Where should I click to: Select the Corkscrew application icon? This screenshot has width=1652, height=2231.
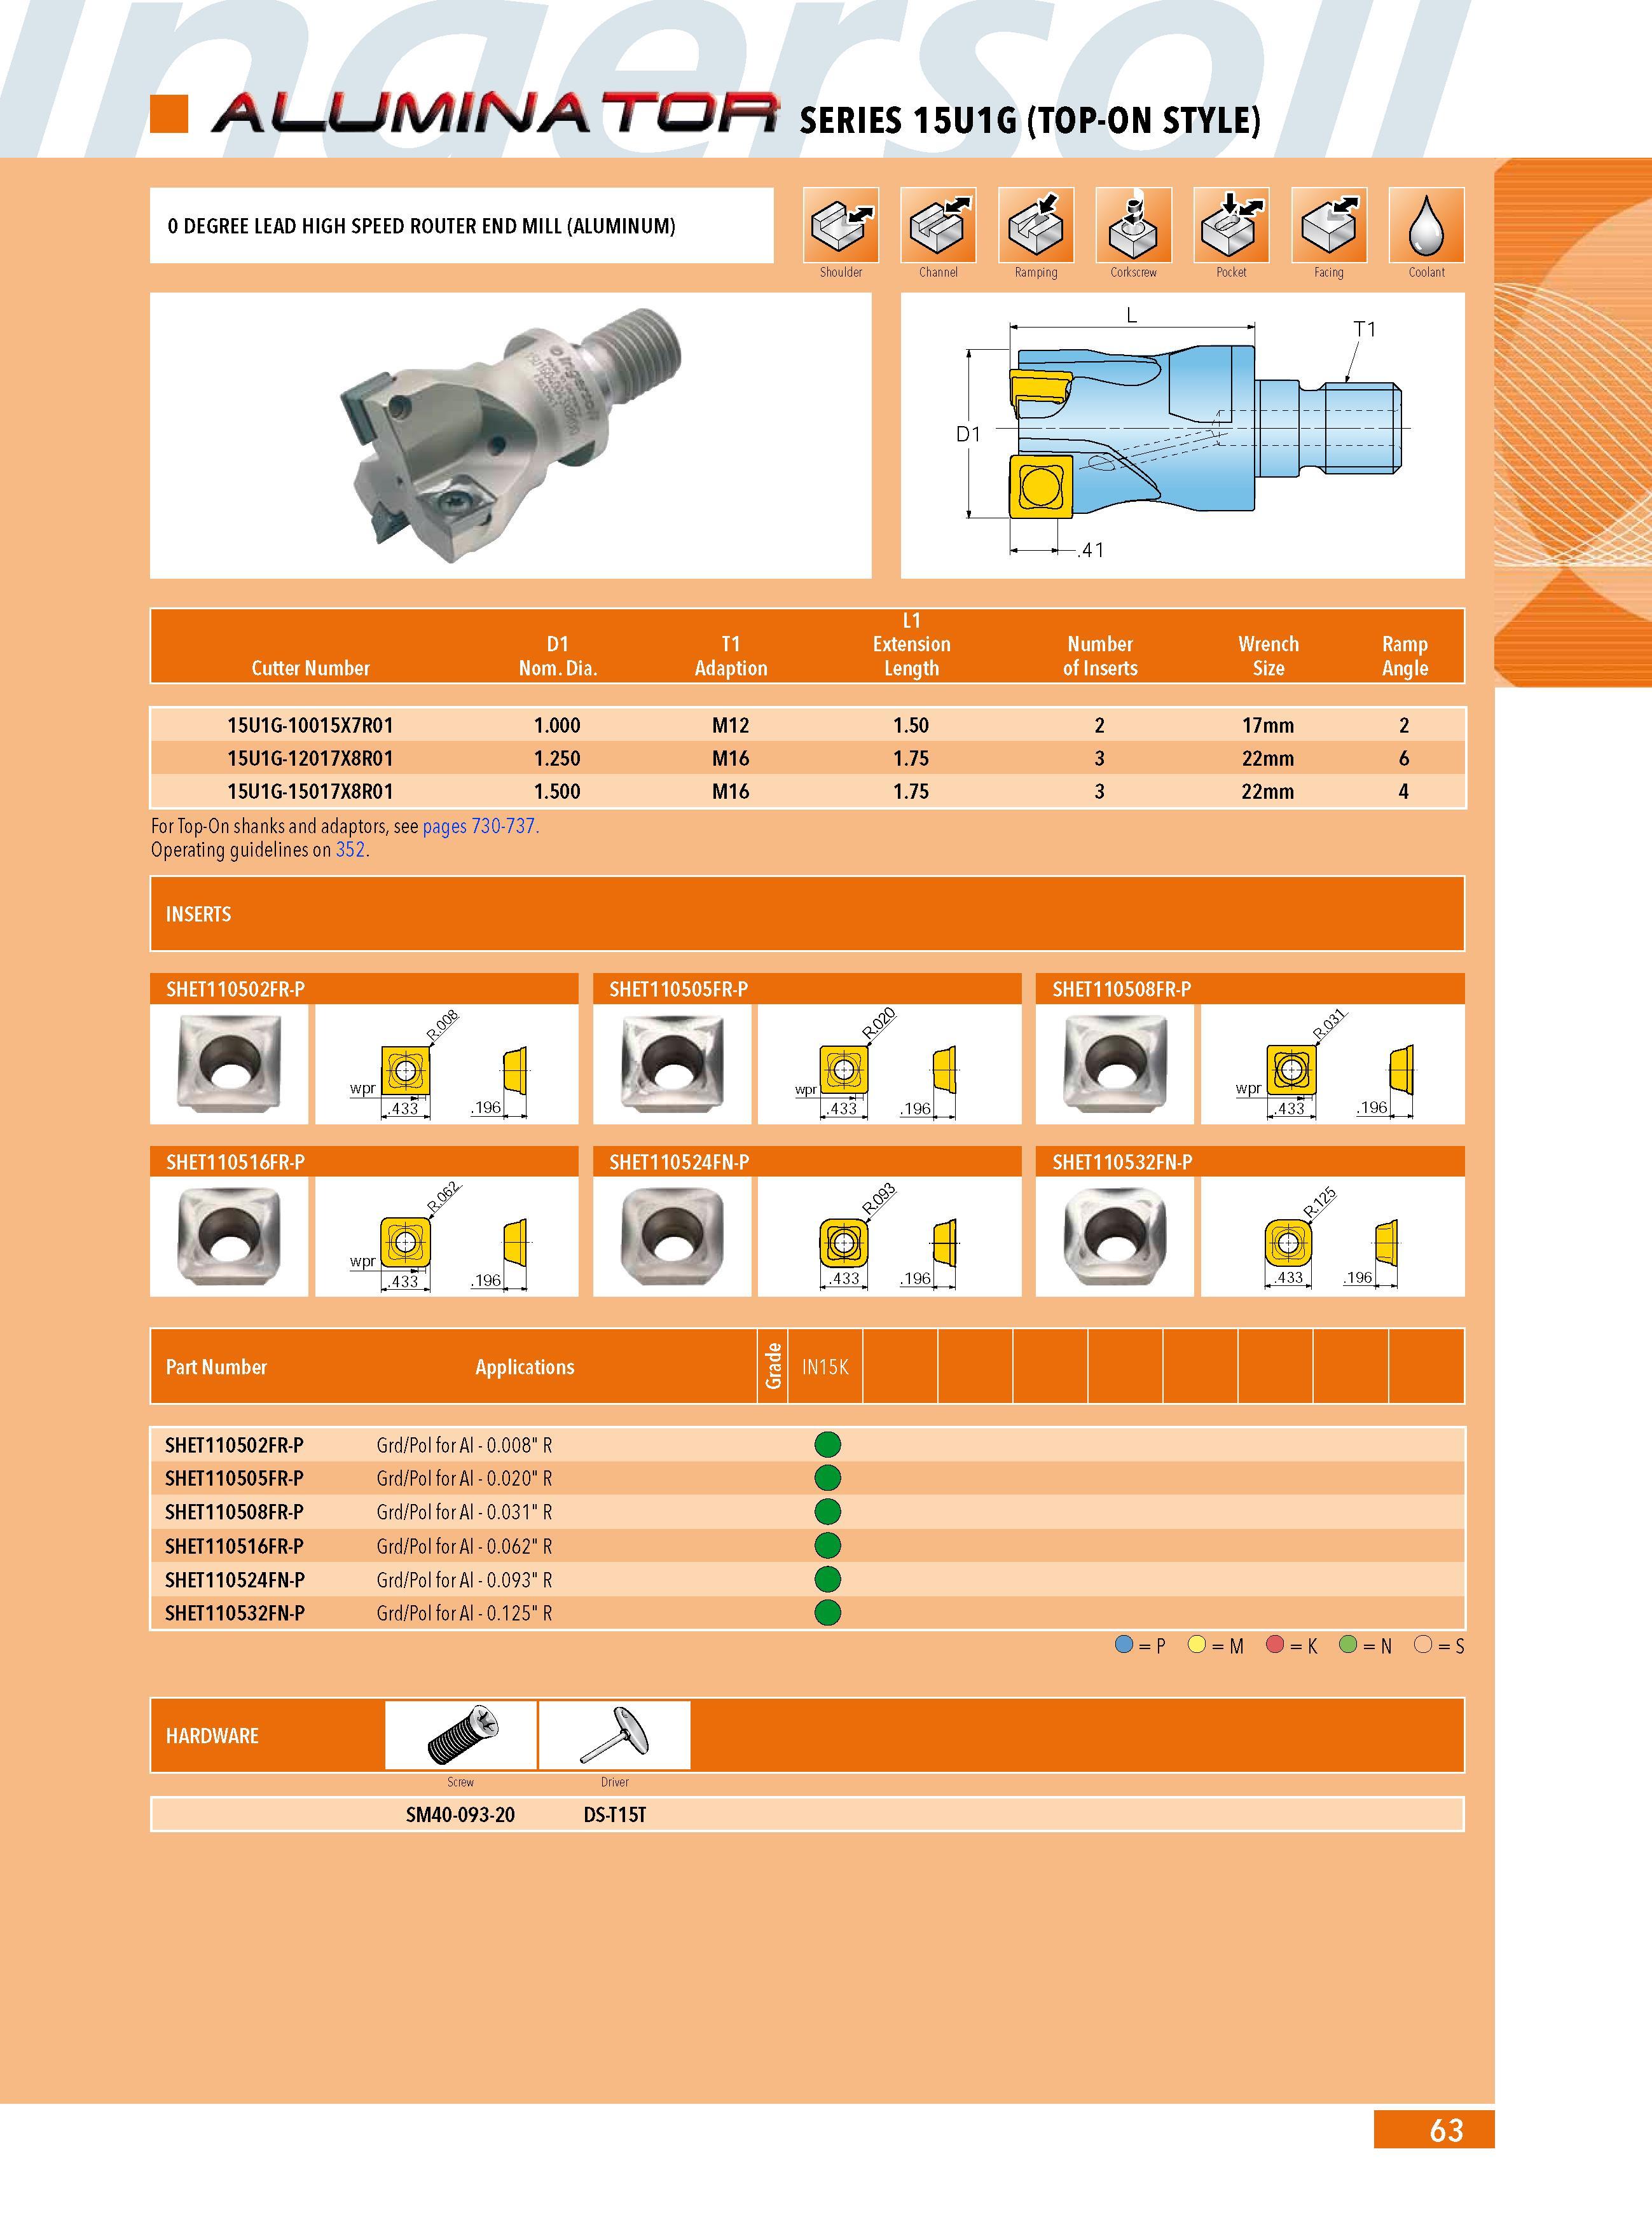tap(1133, 225)
